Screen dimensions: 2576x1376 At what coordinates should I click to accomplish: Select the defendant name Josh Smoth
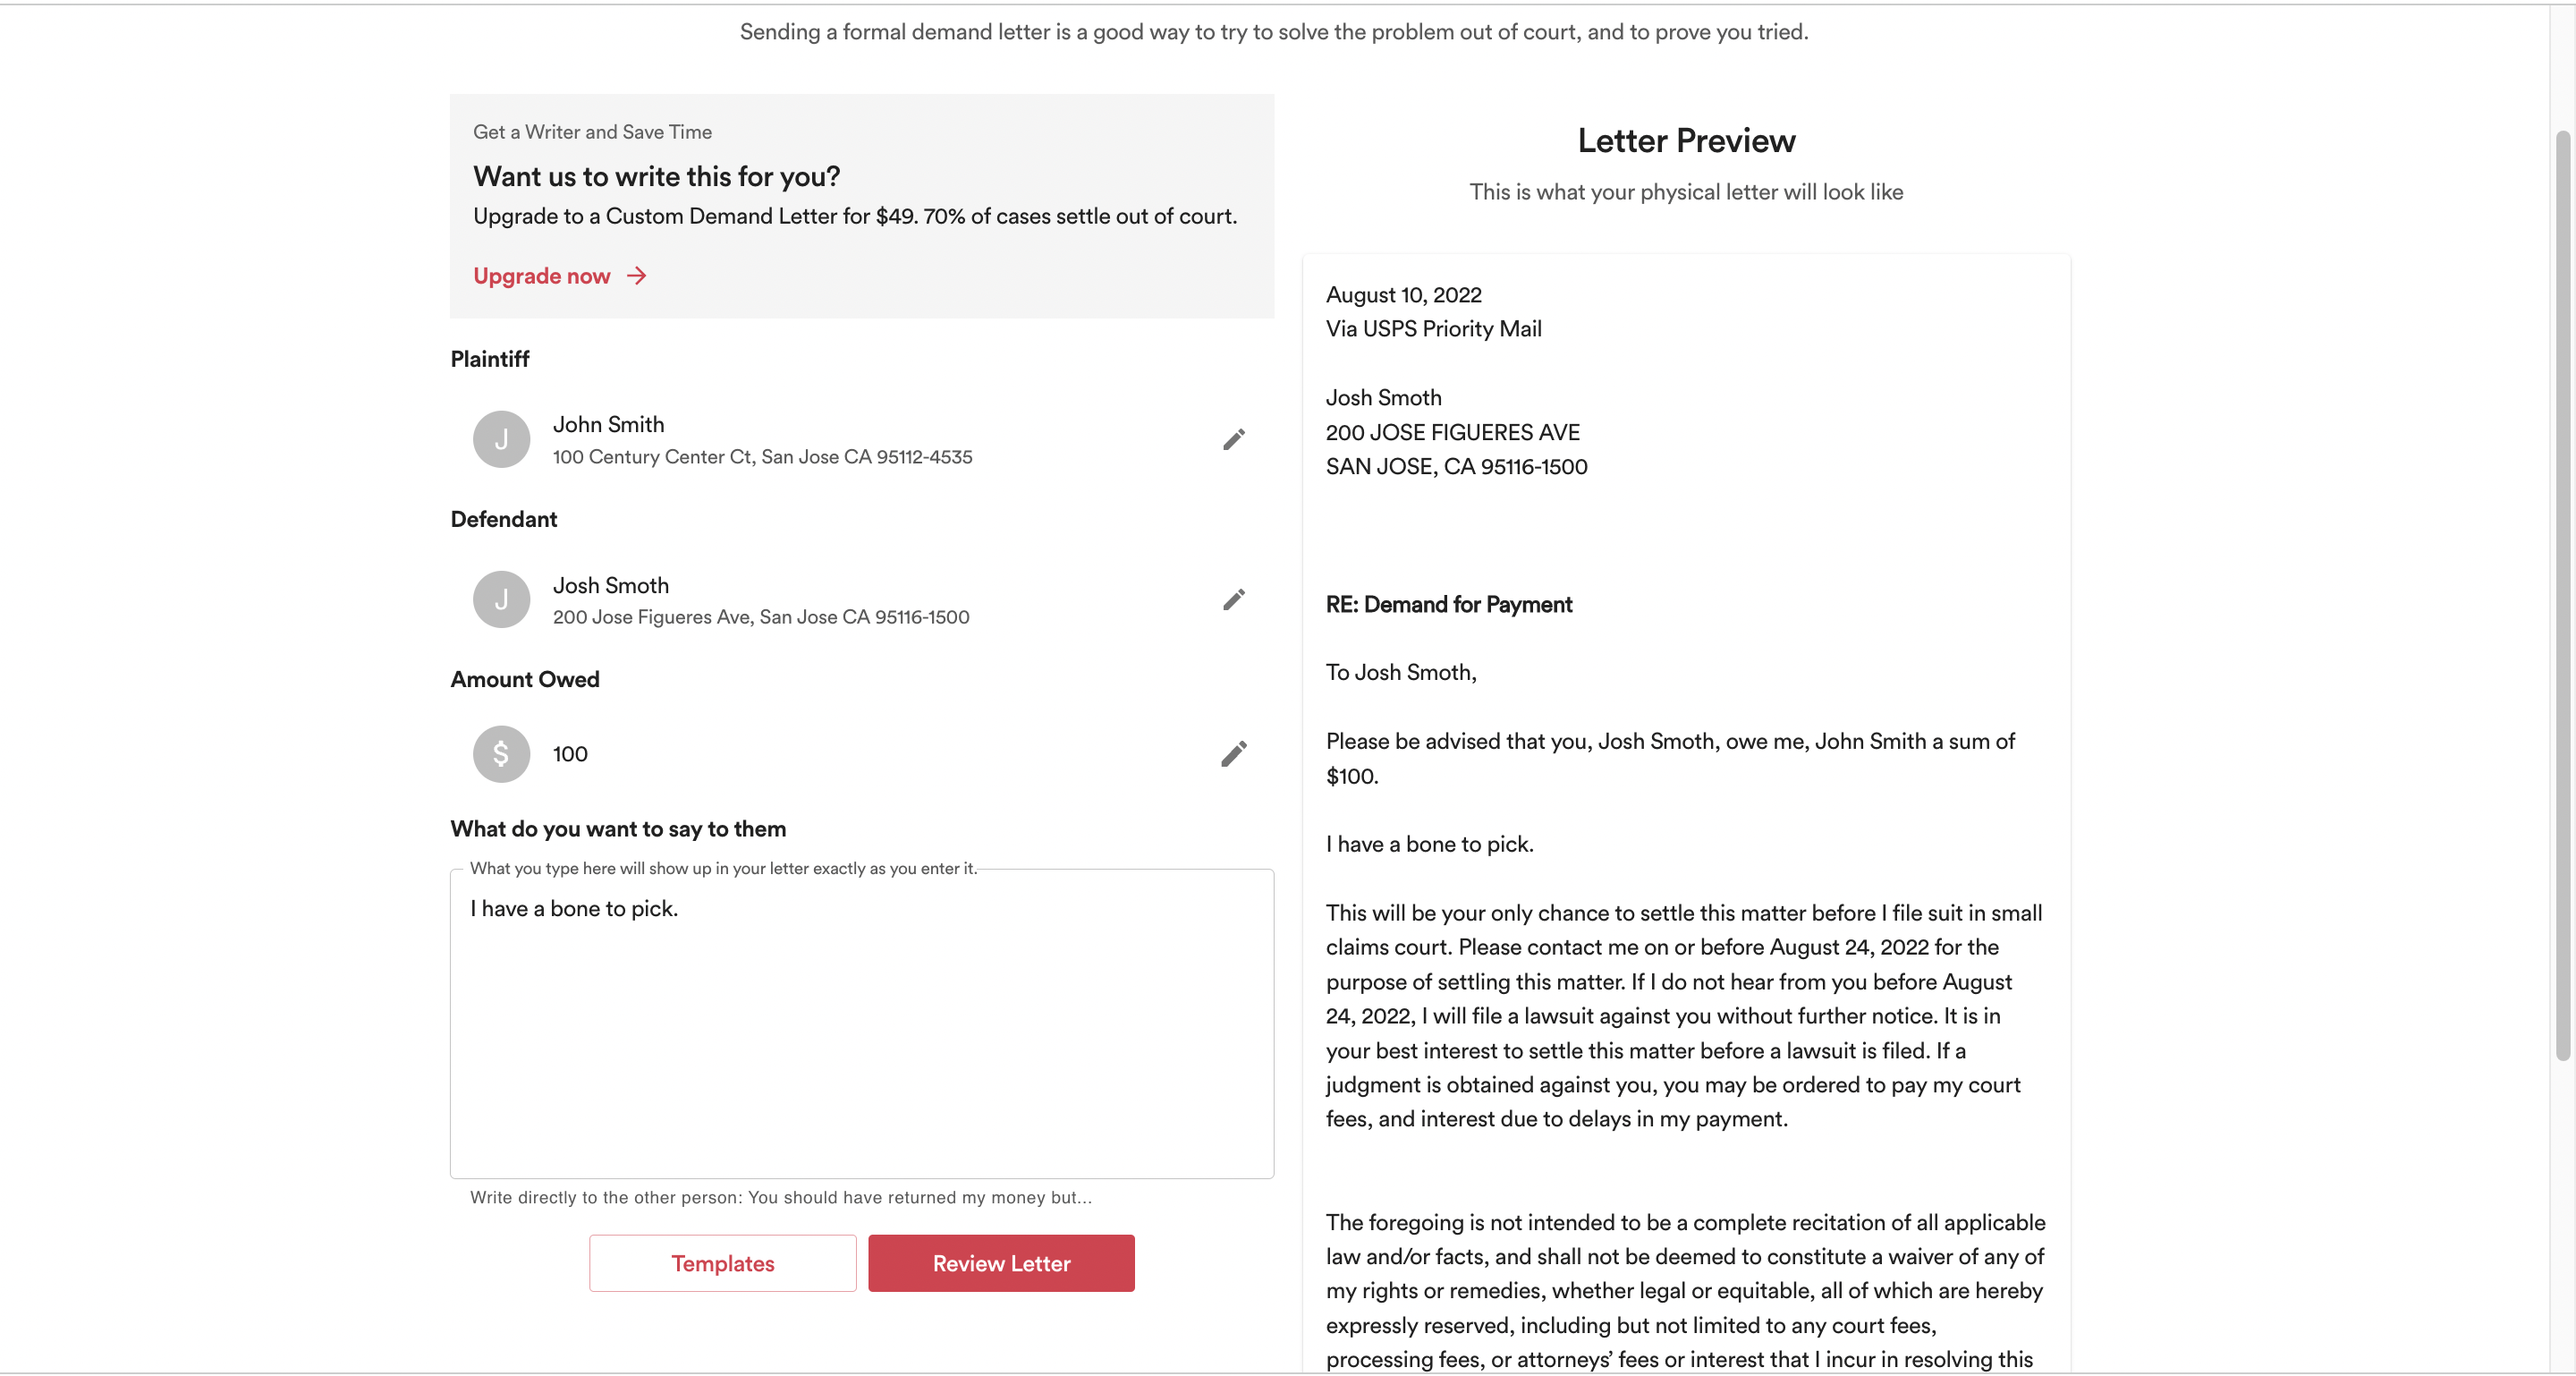610,586
